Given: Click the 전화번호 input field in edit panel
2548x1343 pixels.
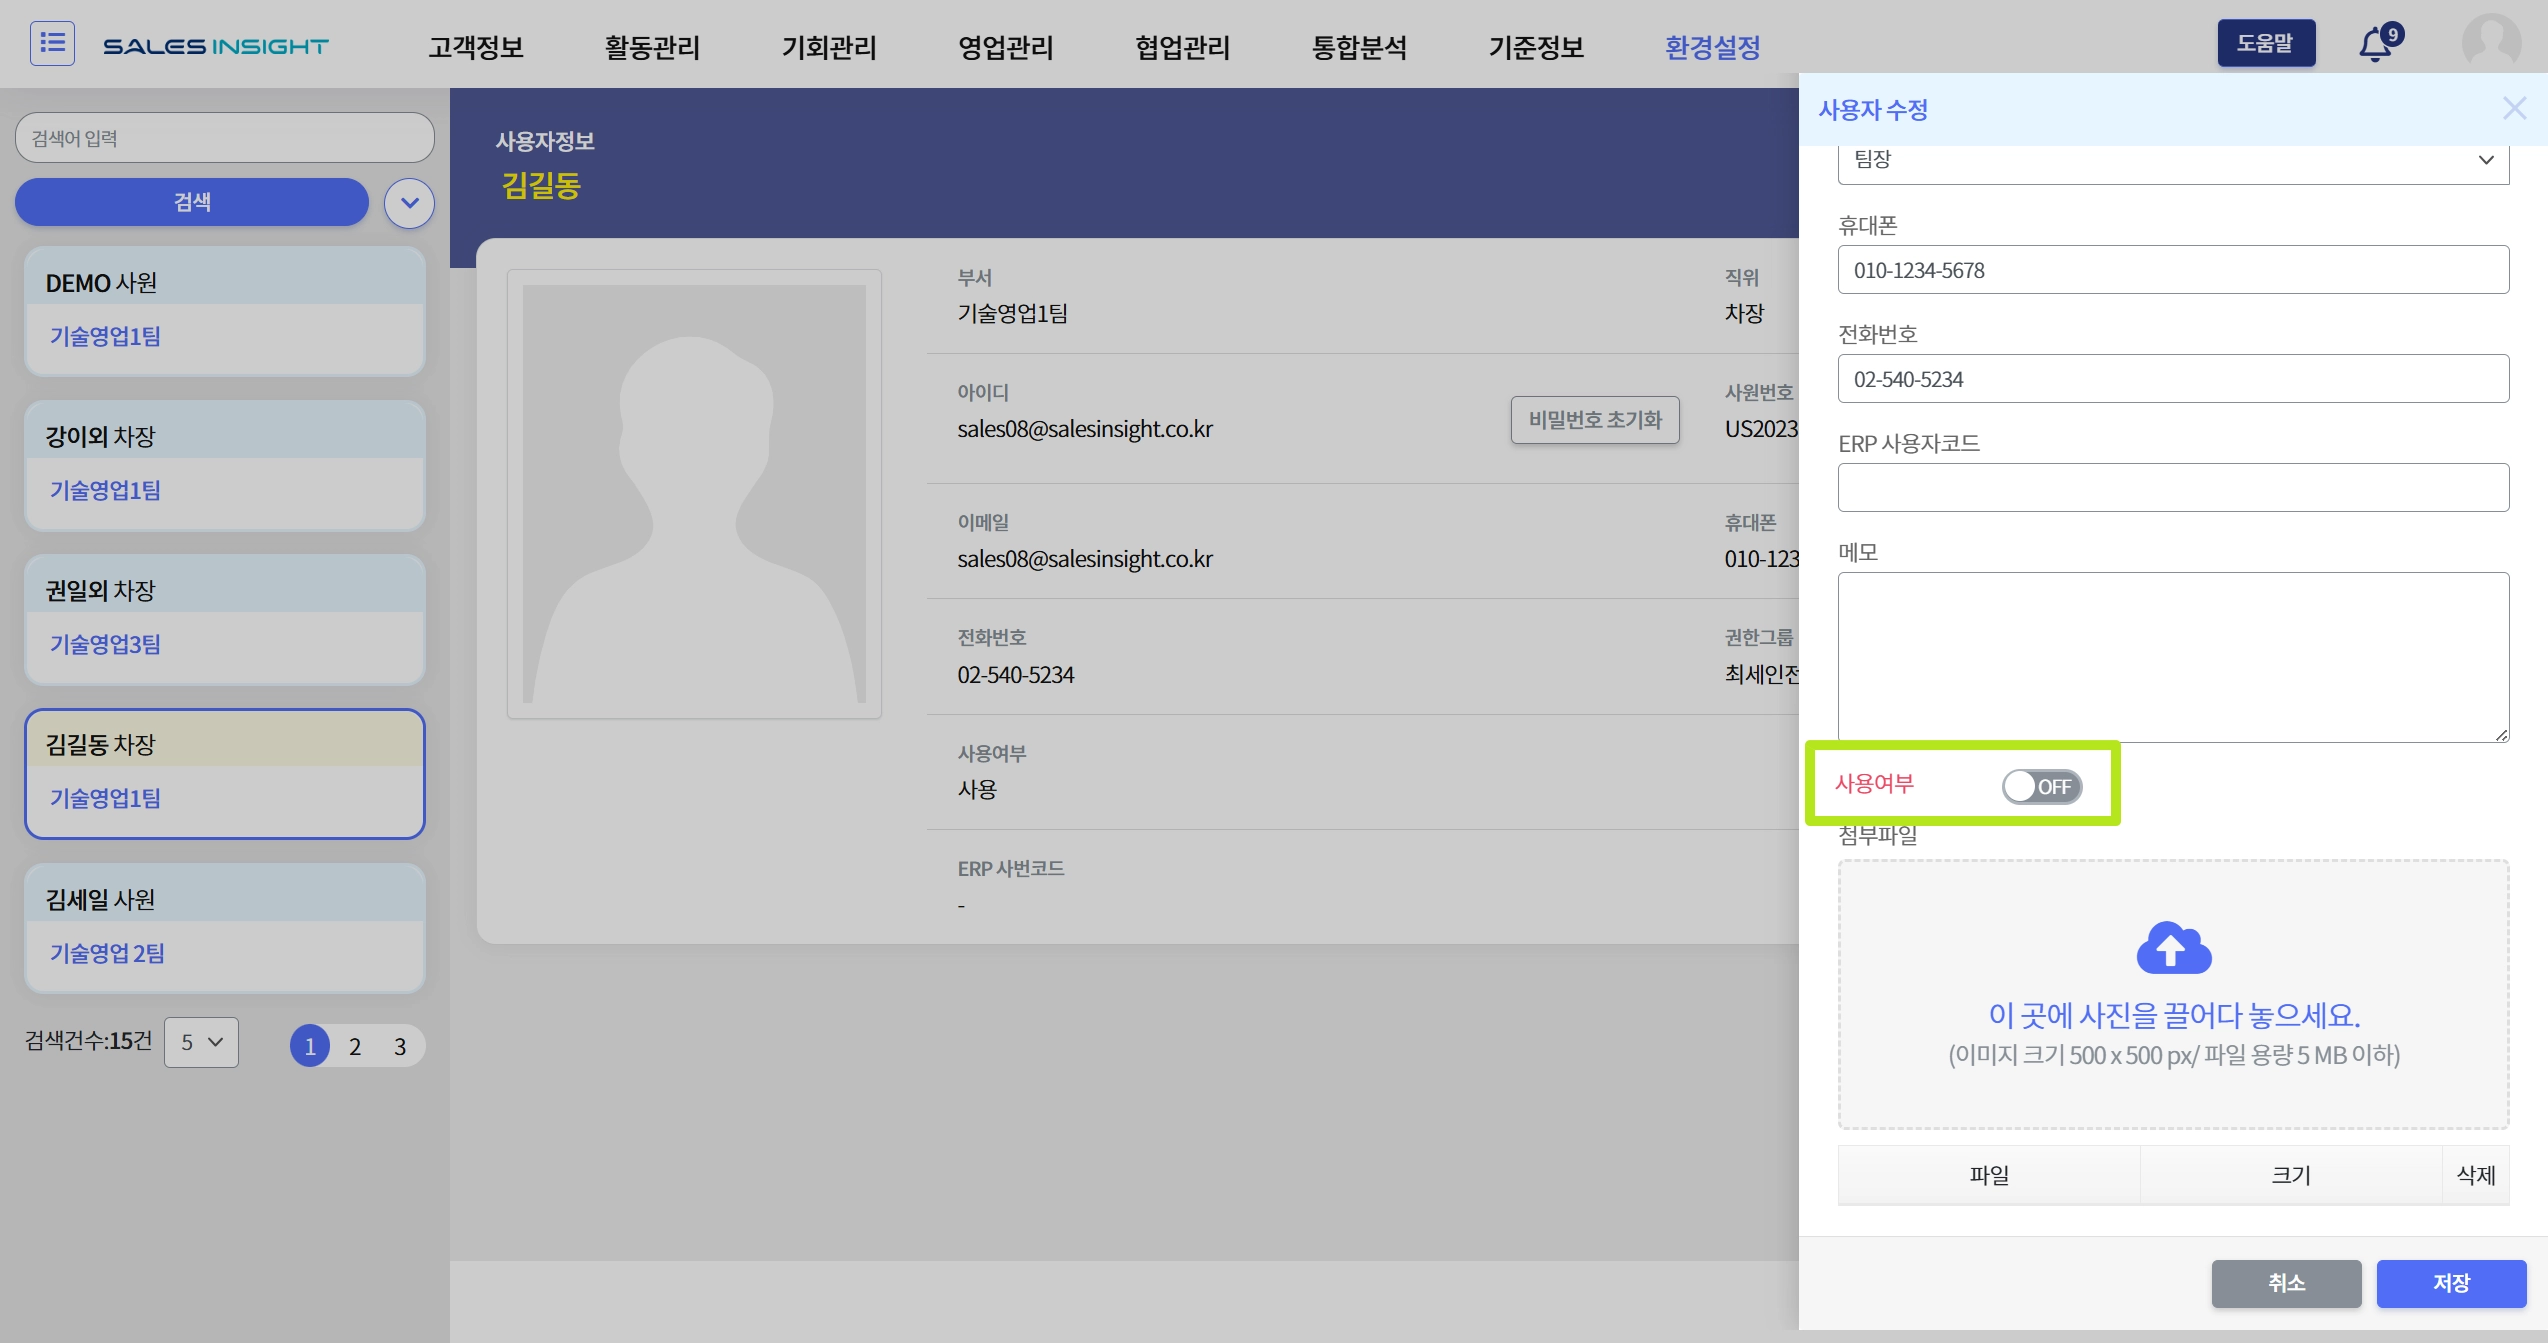Looking at the screenshot, I should pos(2173,379).
